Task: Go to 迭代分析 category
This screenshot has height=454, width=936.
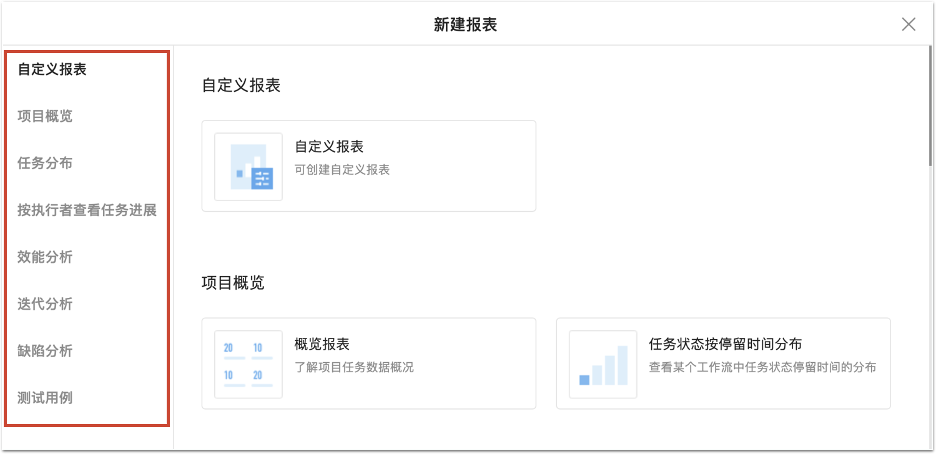Action: tap(45, 304)
